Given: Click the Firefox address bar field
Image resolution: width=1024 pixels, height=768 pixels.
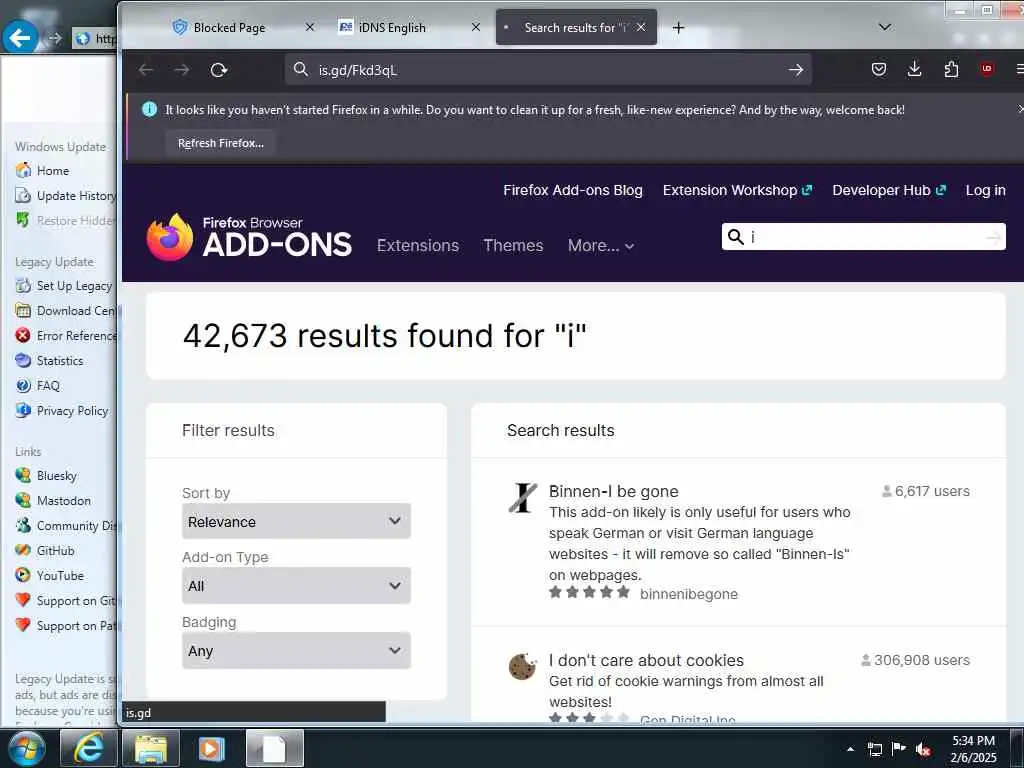Looking at the screenshot, I should coord(547,70).
